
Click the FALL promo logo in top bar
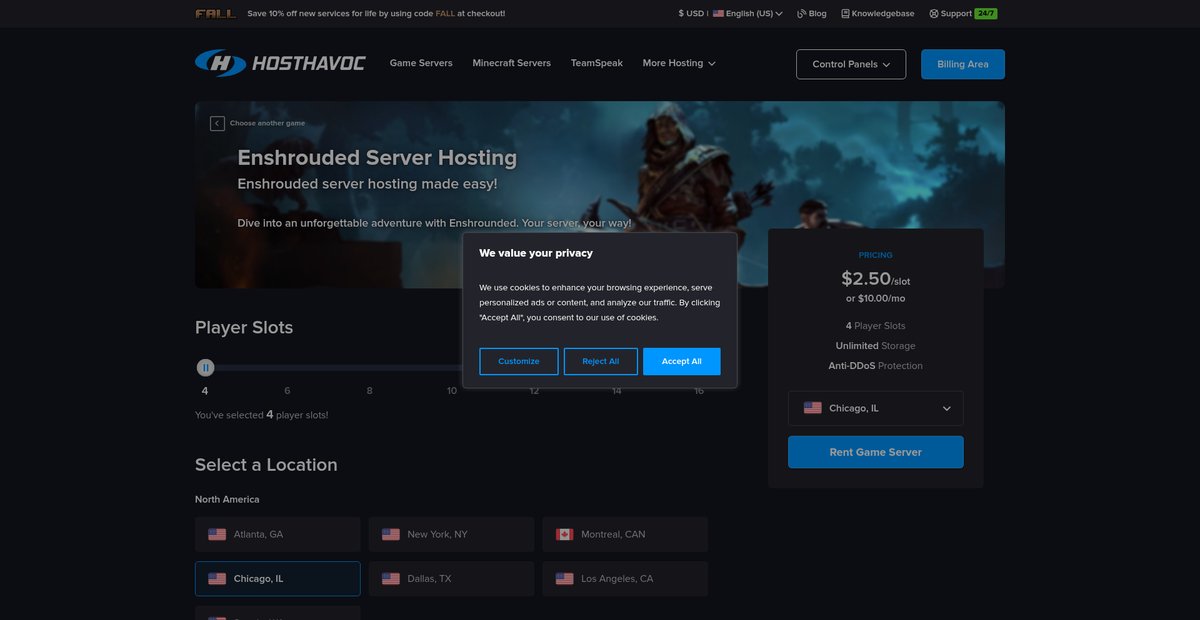pyautogui.click(x=216, y=14)
